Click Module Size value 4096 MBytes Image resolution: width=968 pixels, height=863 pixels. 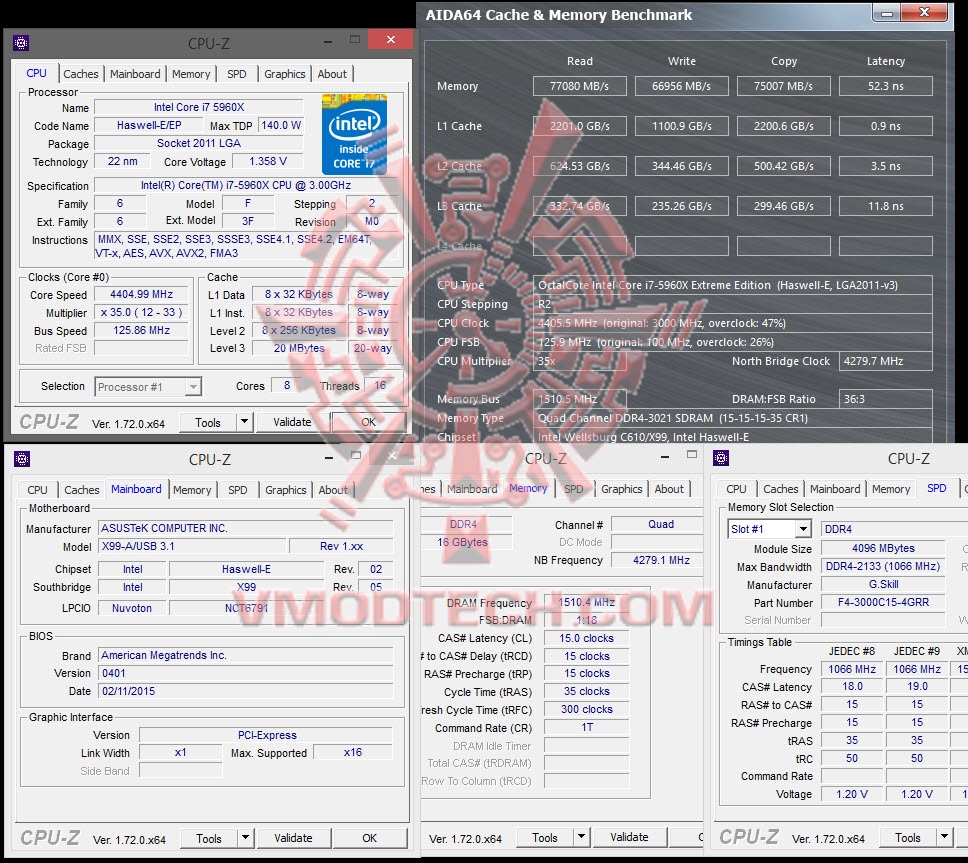click(x=883, y=548)
